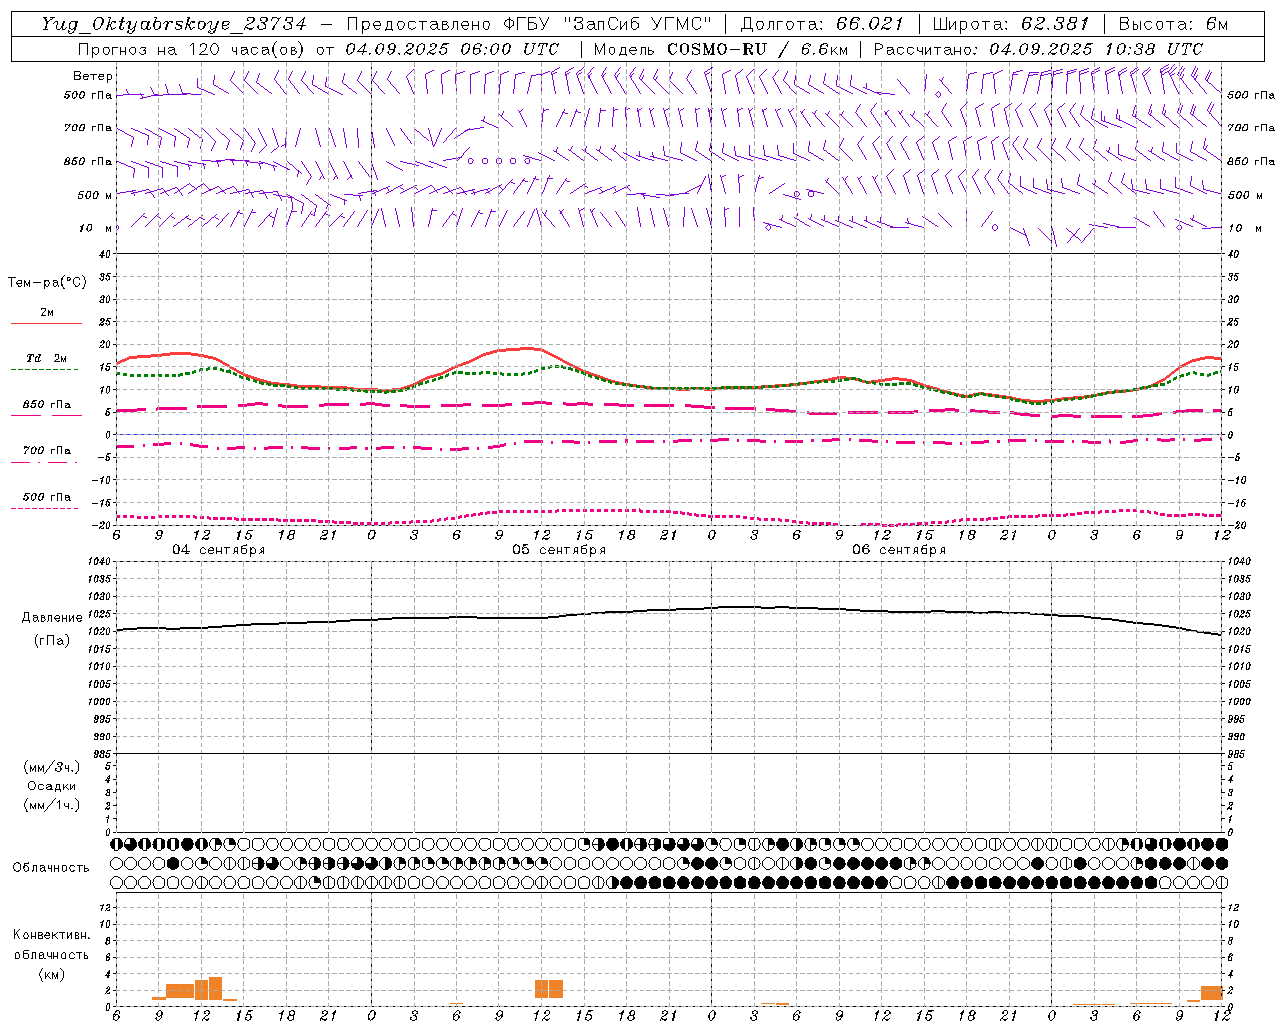1280x1024 pixels.
Task: Click the '850 гПа' temperature legend entry
Action: pyautogui.click(x=47, y=405)
